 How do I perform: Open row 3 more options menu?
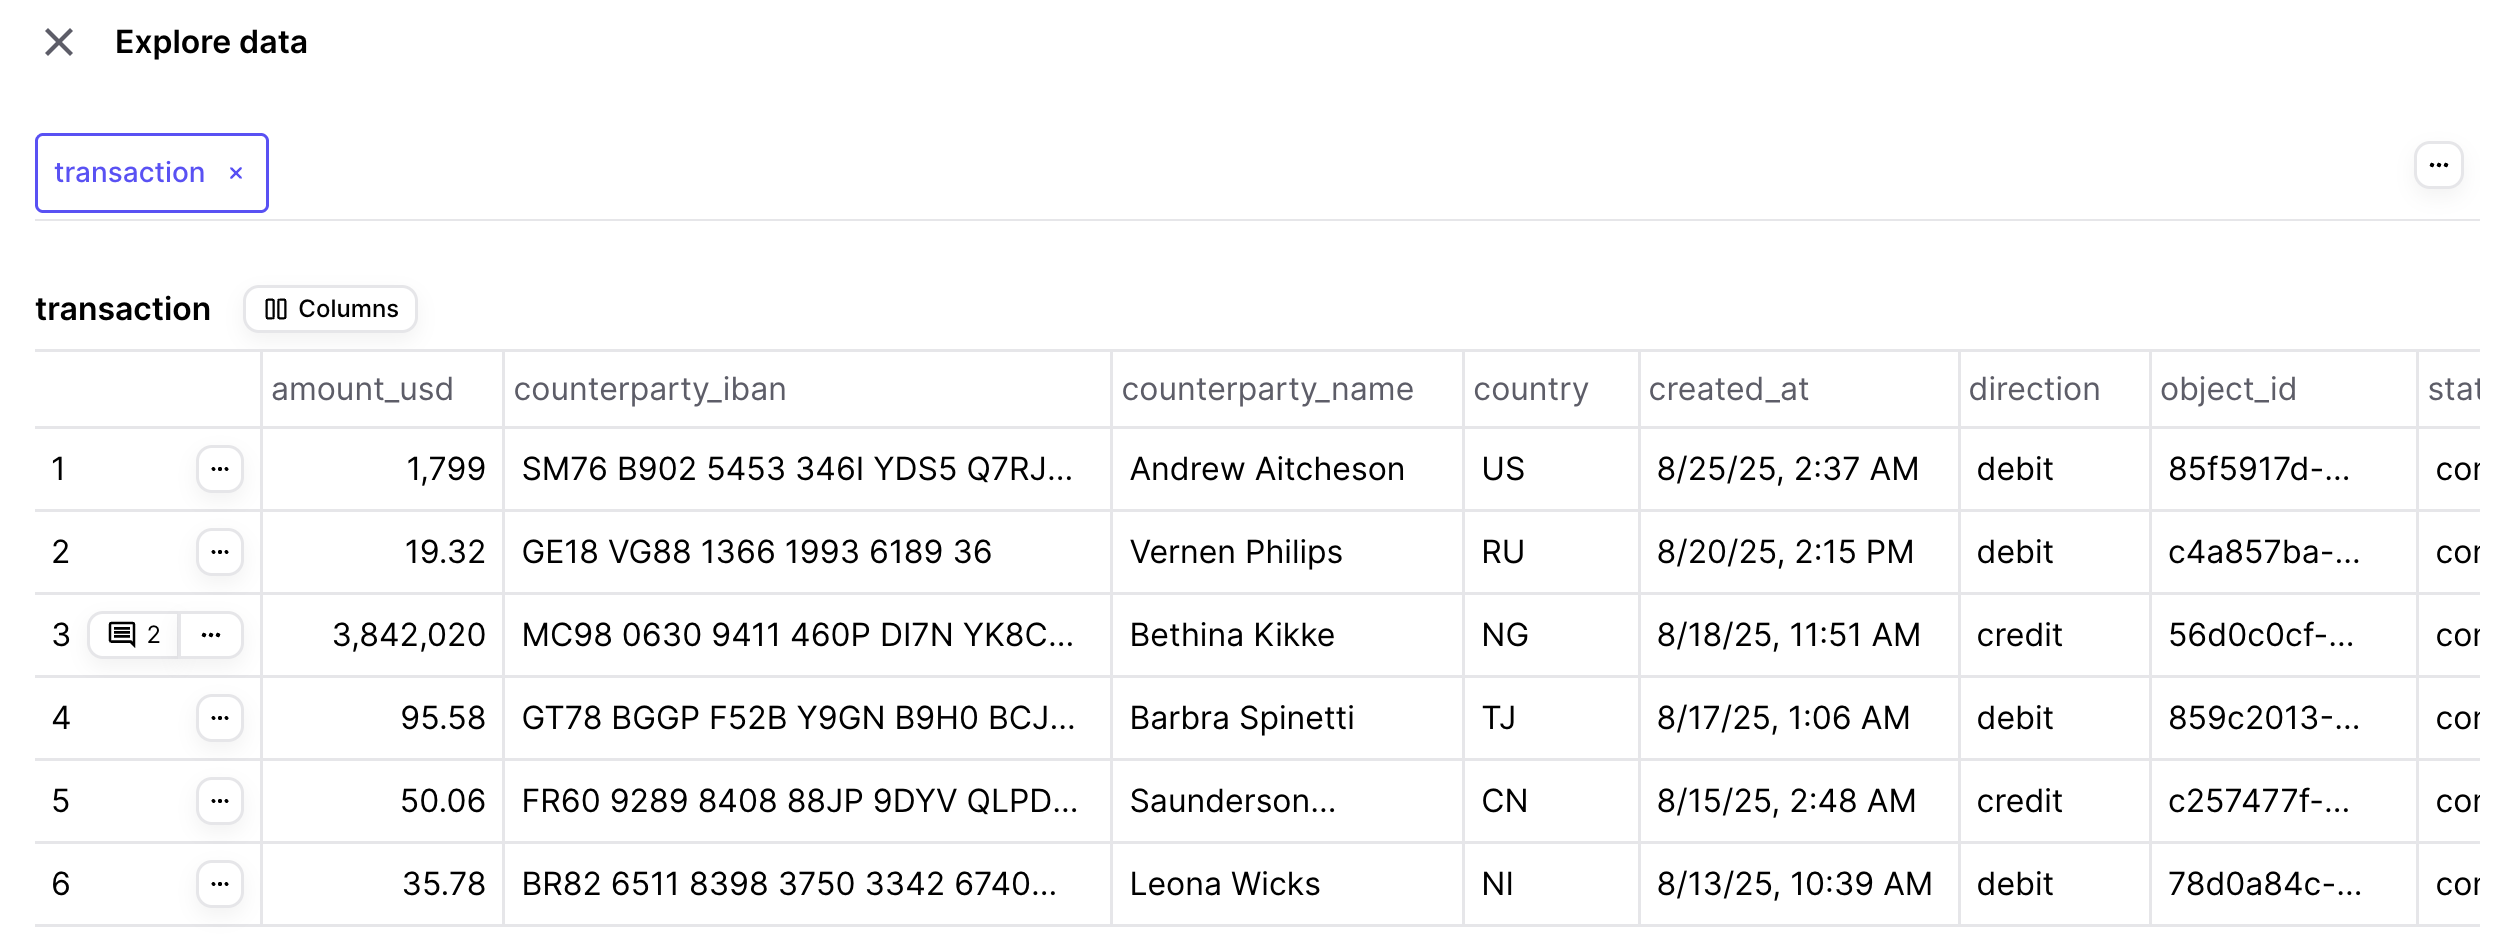click(211, 635)
